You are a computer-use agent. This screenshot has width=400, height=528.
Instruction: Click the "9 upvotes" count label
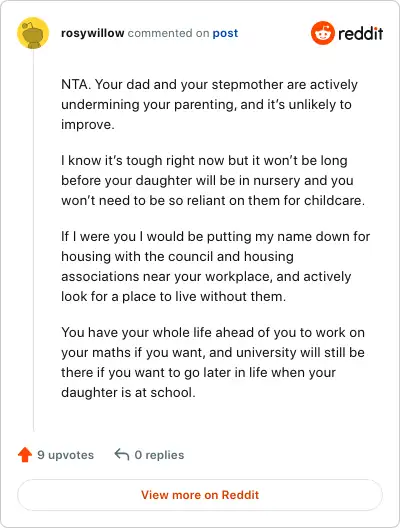pyautogui.click(x=66, y=455)
